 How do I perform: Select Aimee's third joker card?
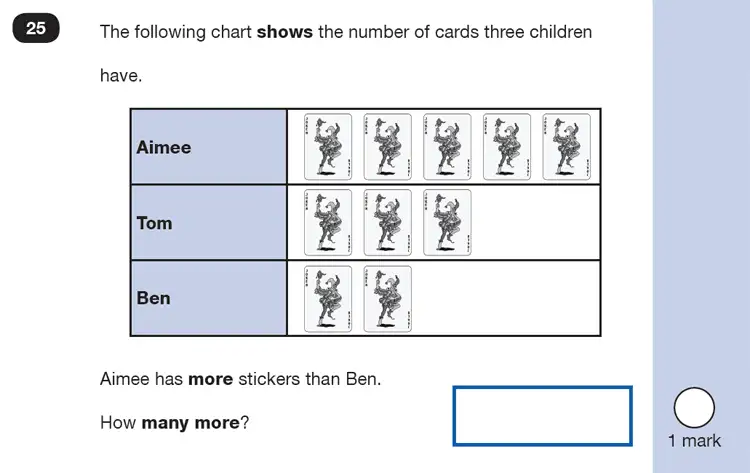(447, 147)
